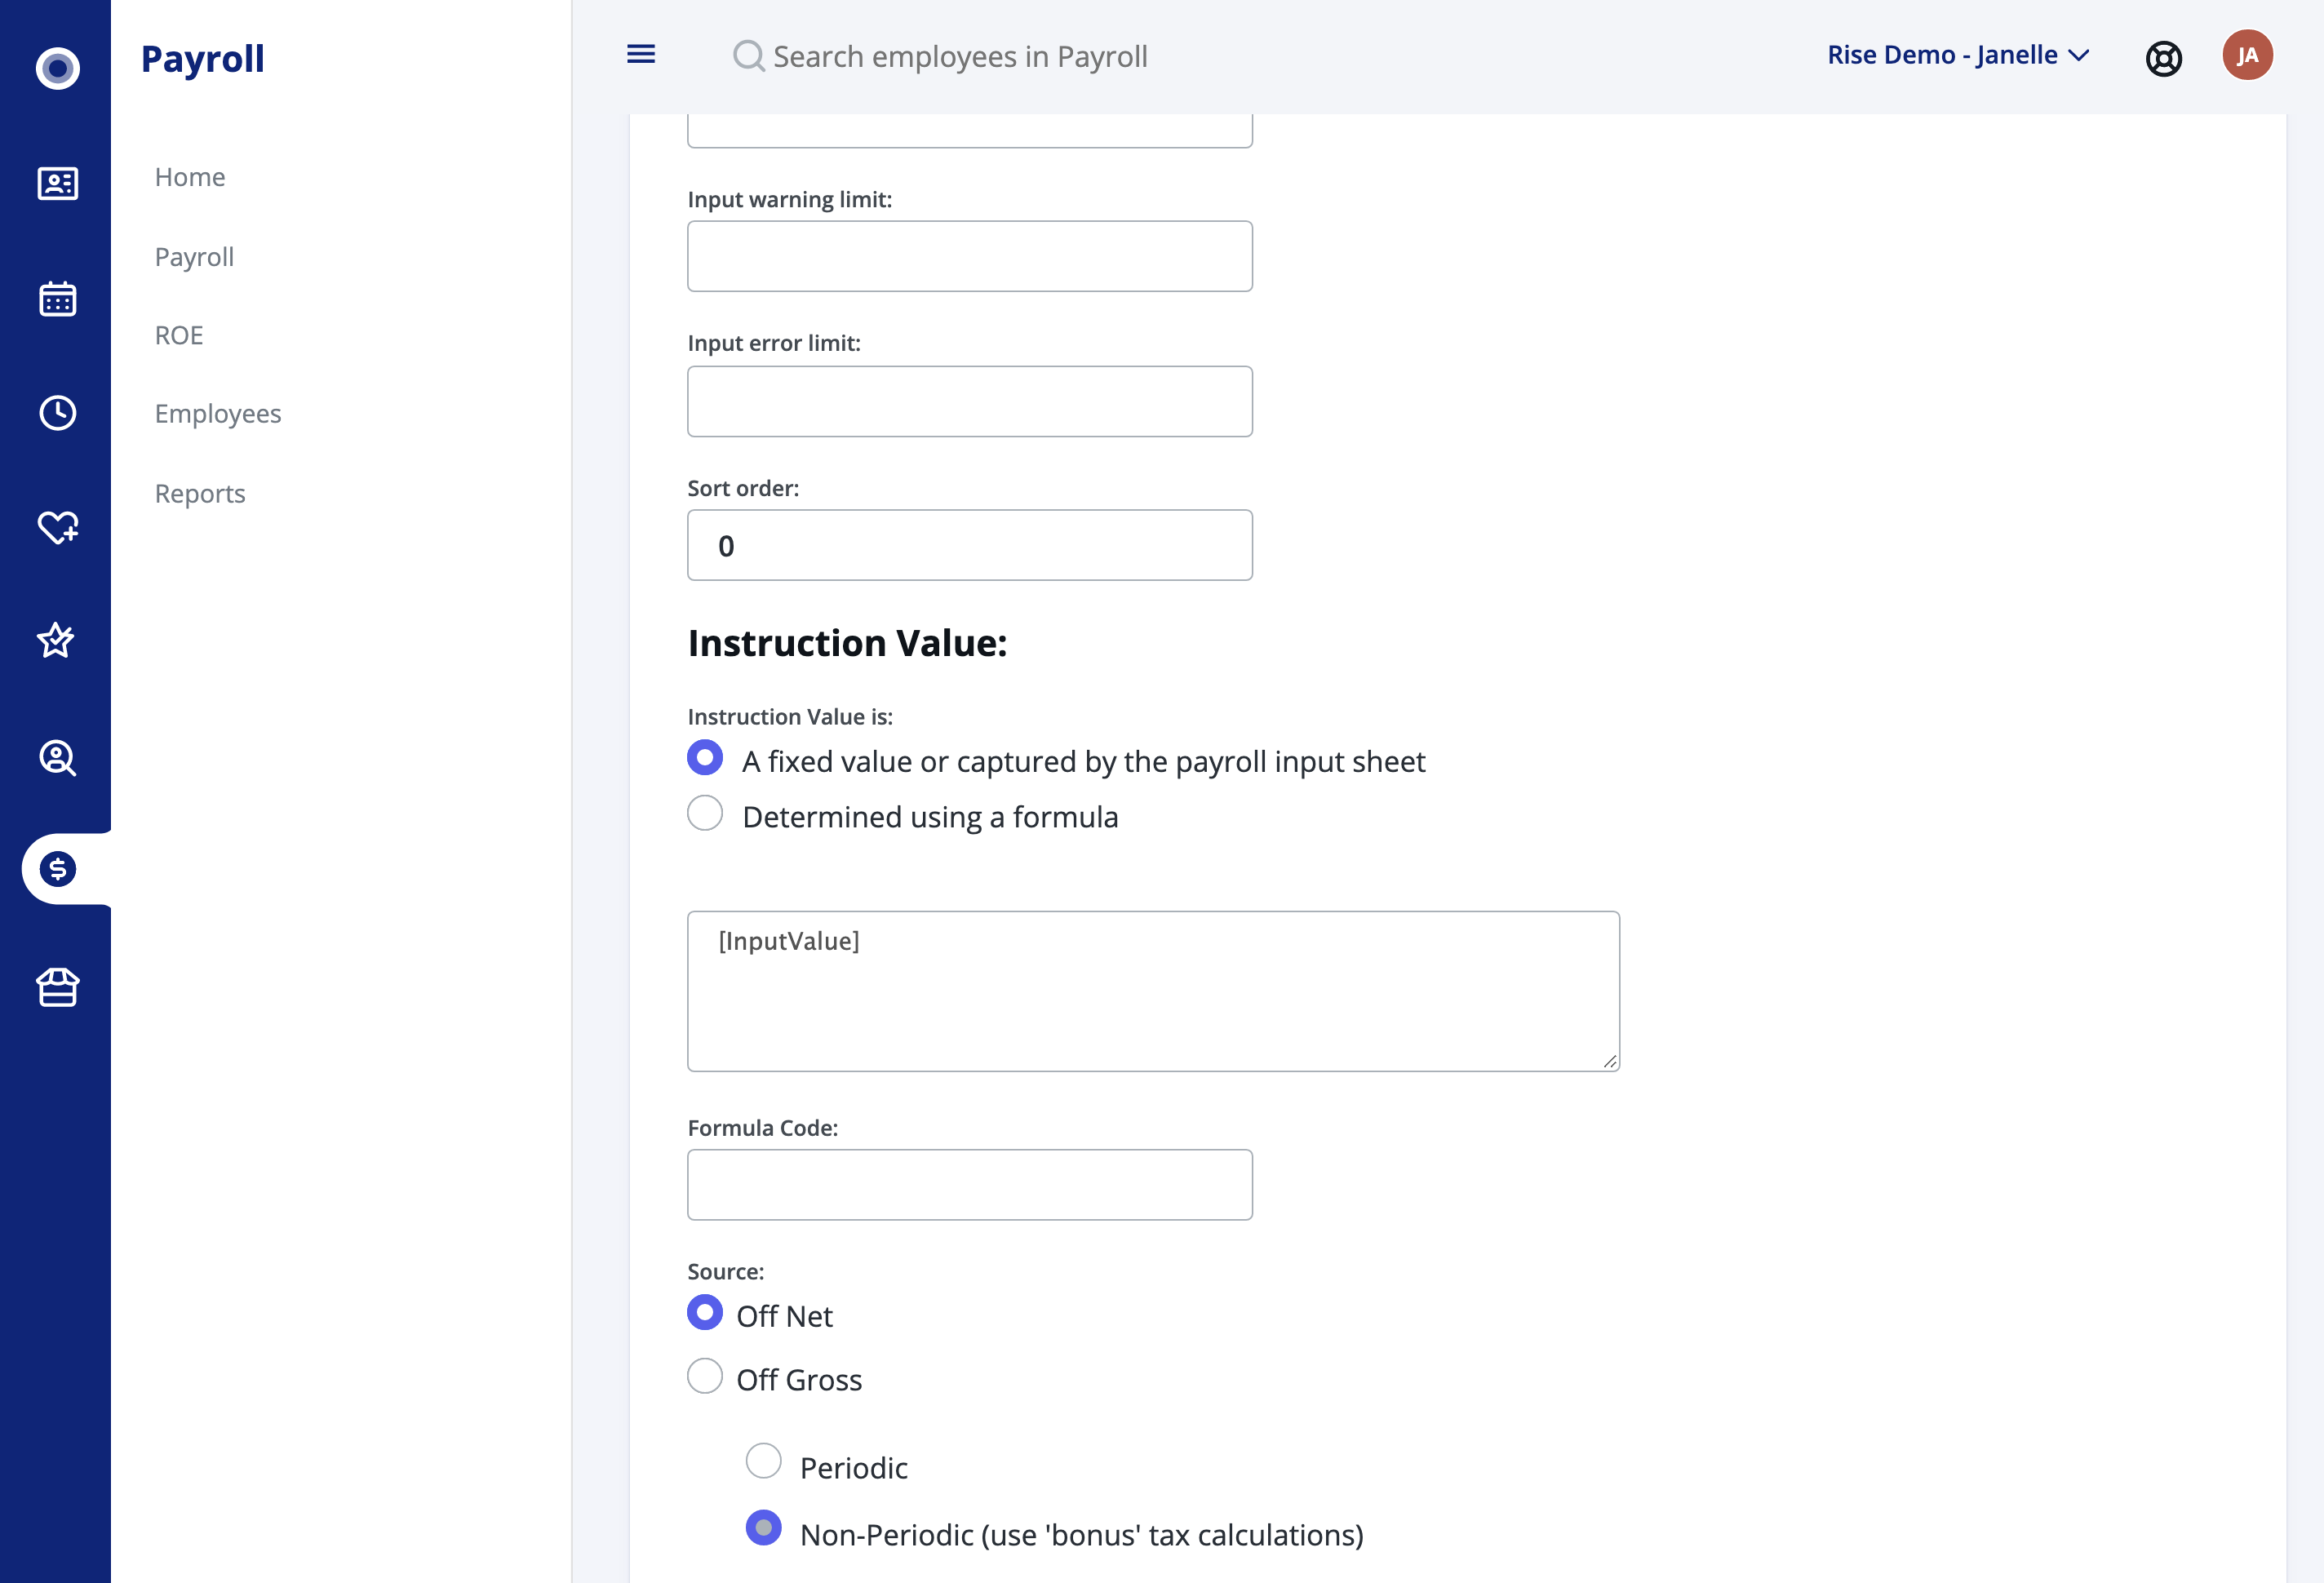Open the clock time tracking sidebar icon
2324x1583 pixels.
click(x=57, y=413)
